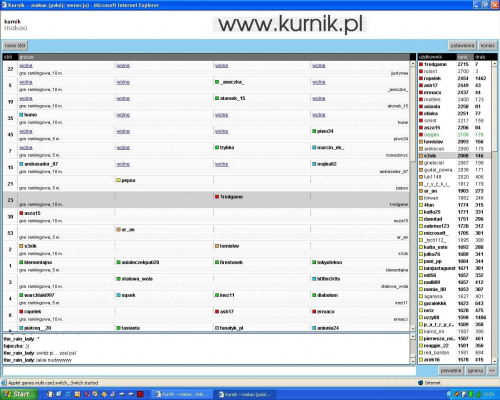Join first wolne seat at table 22
Image resolution: width=500 pixels, height=400 pixels.
coord(26,66)
